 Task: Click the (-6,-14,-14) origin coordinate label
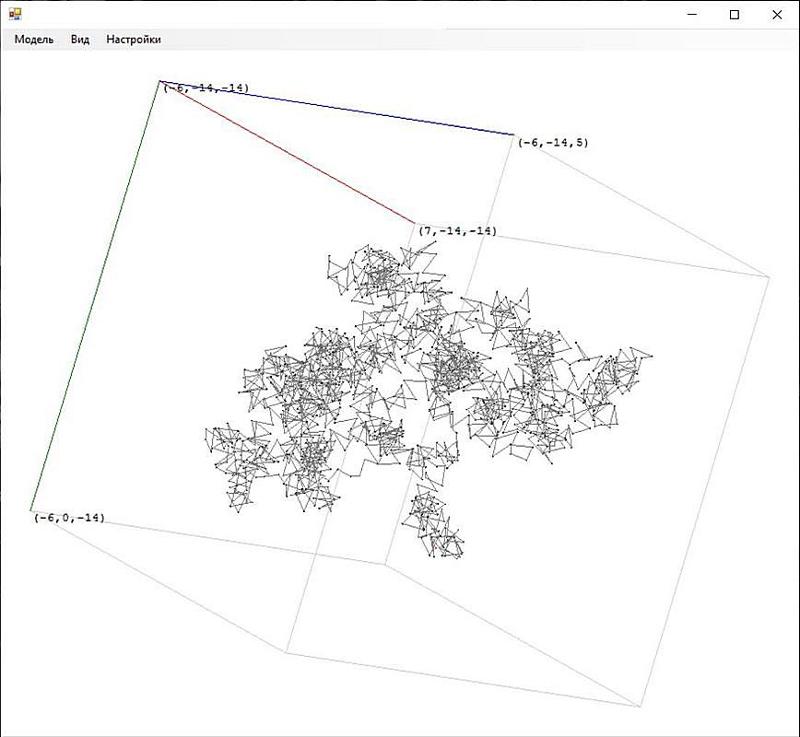coord(206,88)
